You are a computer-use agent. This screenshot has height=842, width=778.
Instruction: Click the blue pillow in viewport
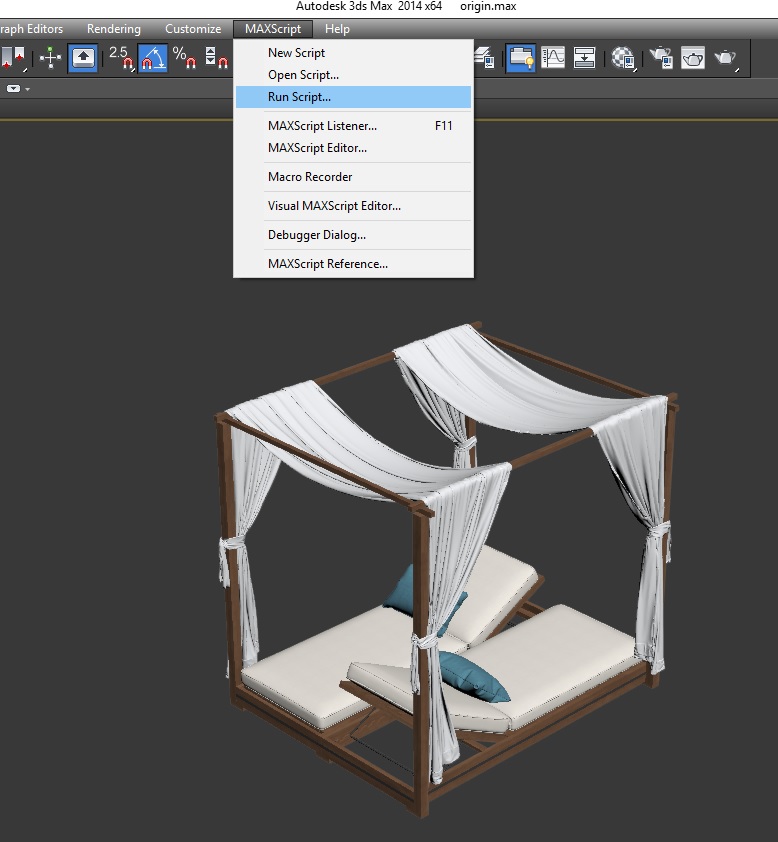click(472, 675)
